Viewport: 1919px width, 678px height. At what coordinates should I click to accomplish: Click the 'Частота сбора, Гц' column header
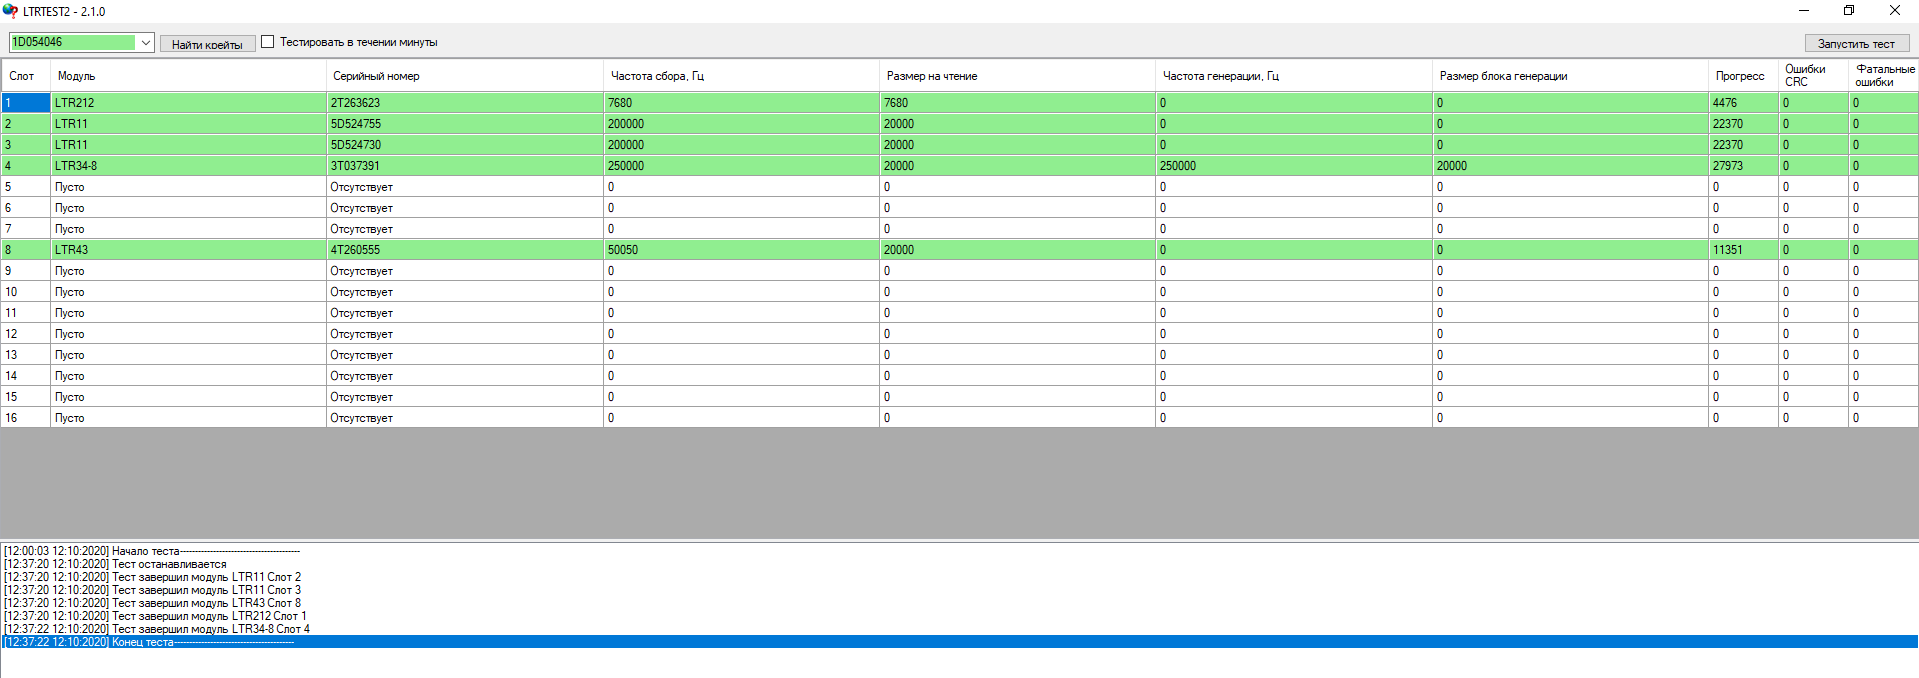[741, 76]
